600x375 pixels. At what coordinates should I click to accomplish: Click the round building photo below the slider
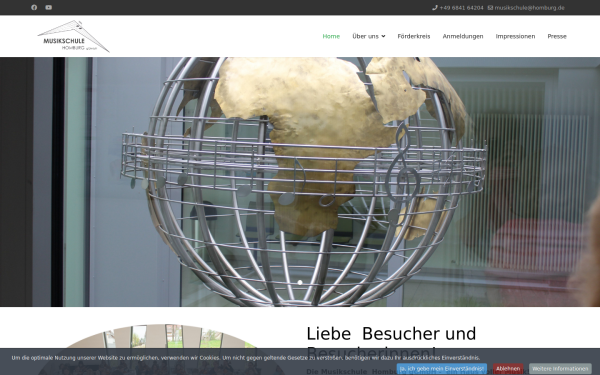[161, 349]
